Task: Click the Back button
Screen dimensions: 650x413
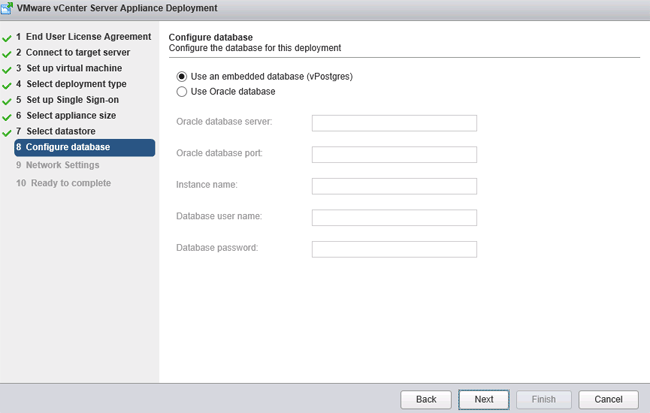Action: coord(426,399)
